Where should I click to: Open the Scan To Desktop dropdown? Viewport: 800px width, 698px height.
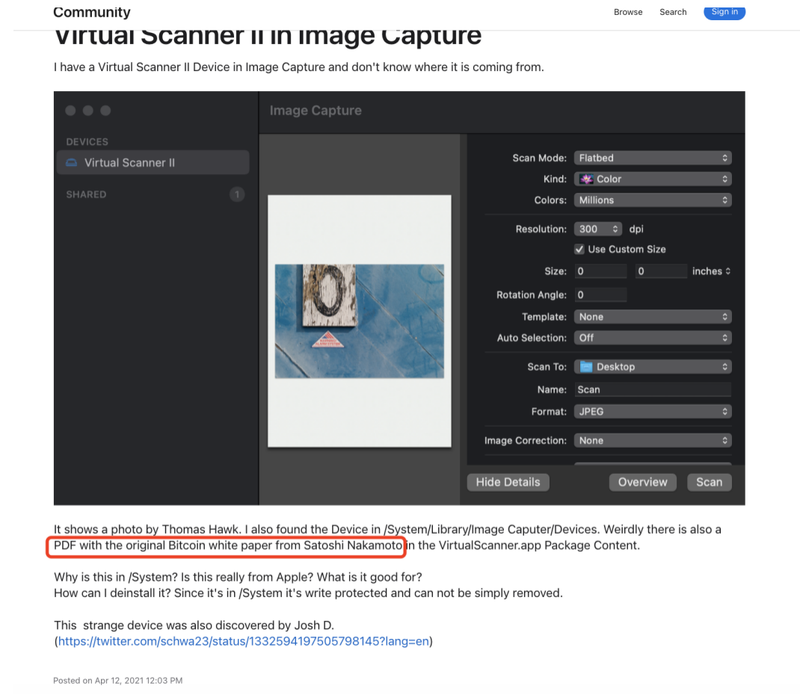coord(653,367)
